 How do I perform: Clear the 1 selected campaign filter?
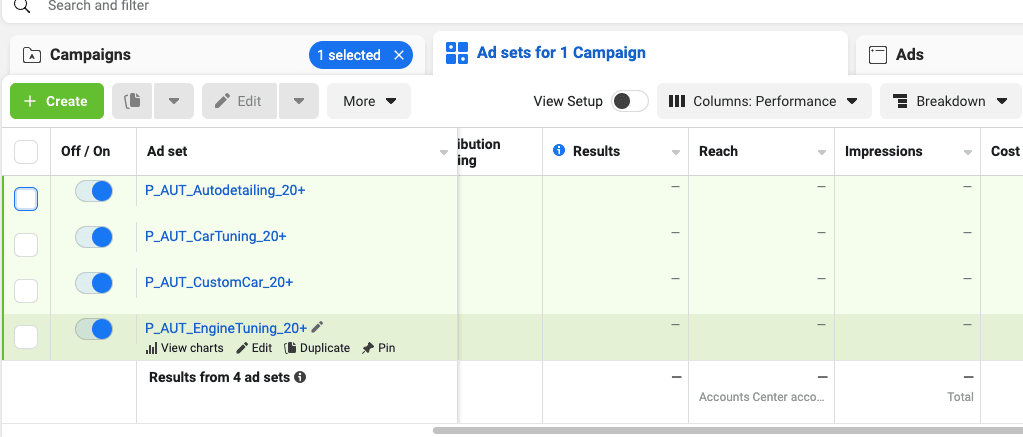[399, 55]
